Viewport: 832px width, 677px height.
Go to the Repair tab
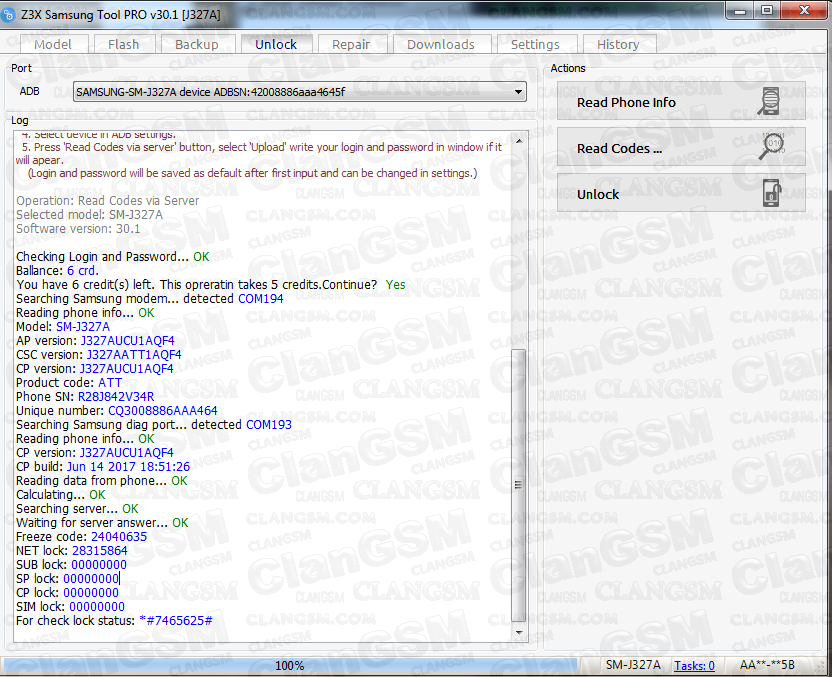coord(351,45)
